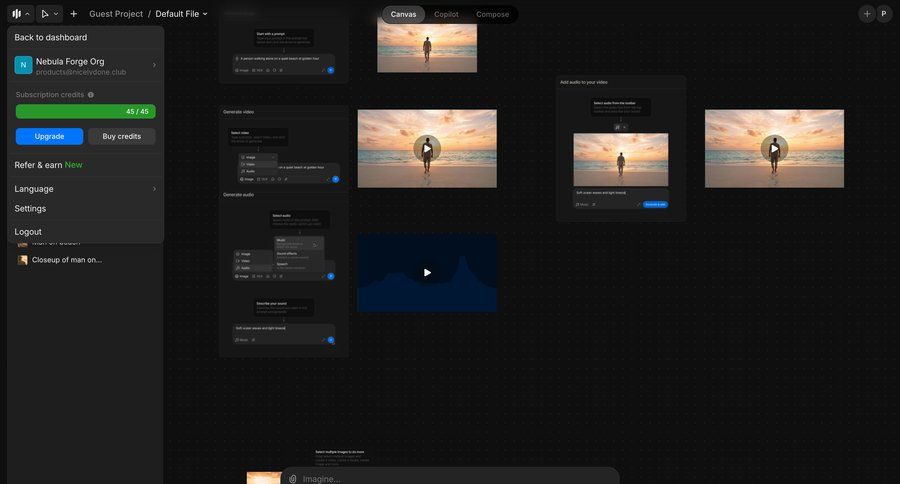Play the dark blue audio waveform clip
Viewport: 900px width, 484px height.
[427, 273]
